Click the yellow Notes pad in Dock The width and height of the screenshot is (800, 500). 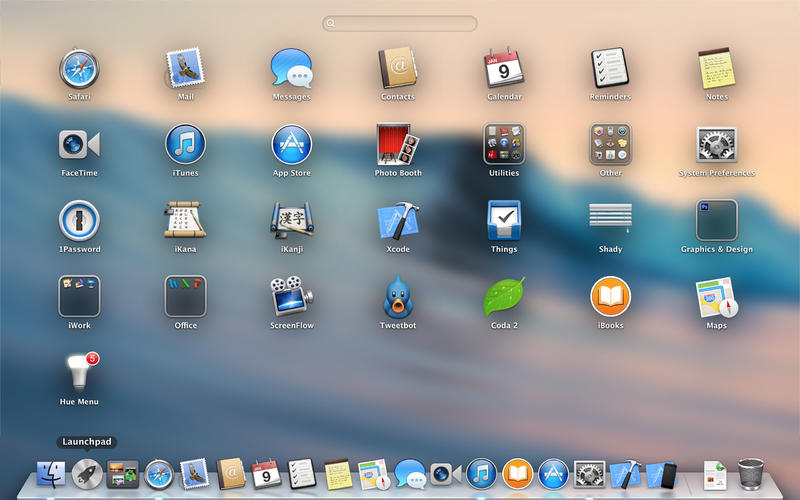338,474
